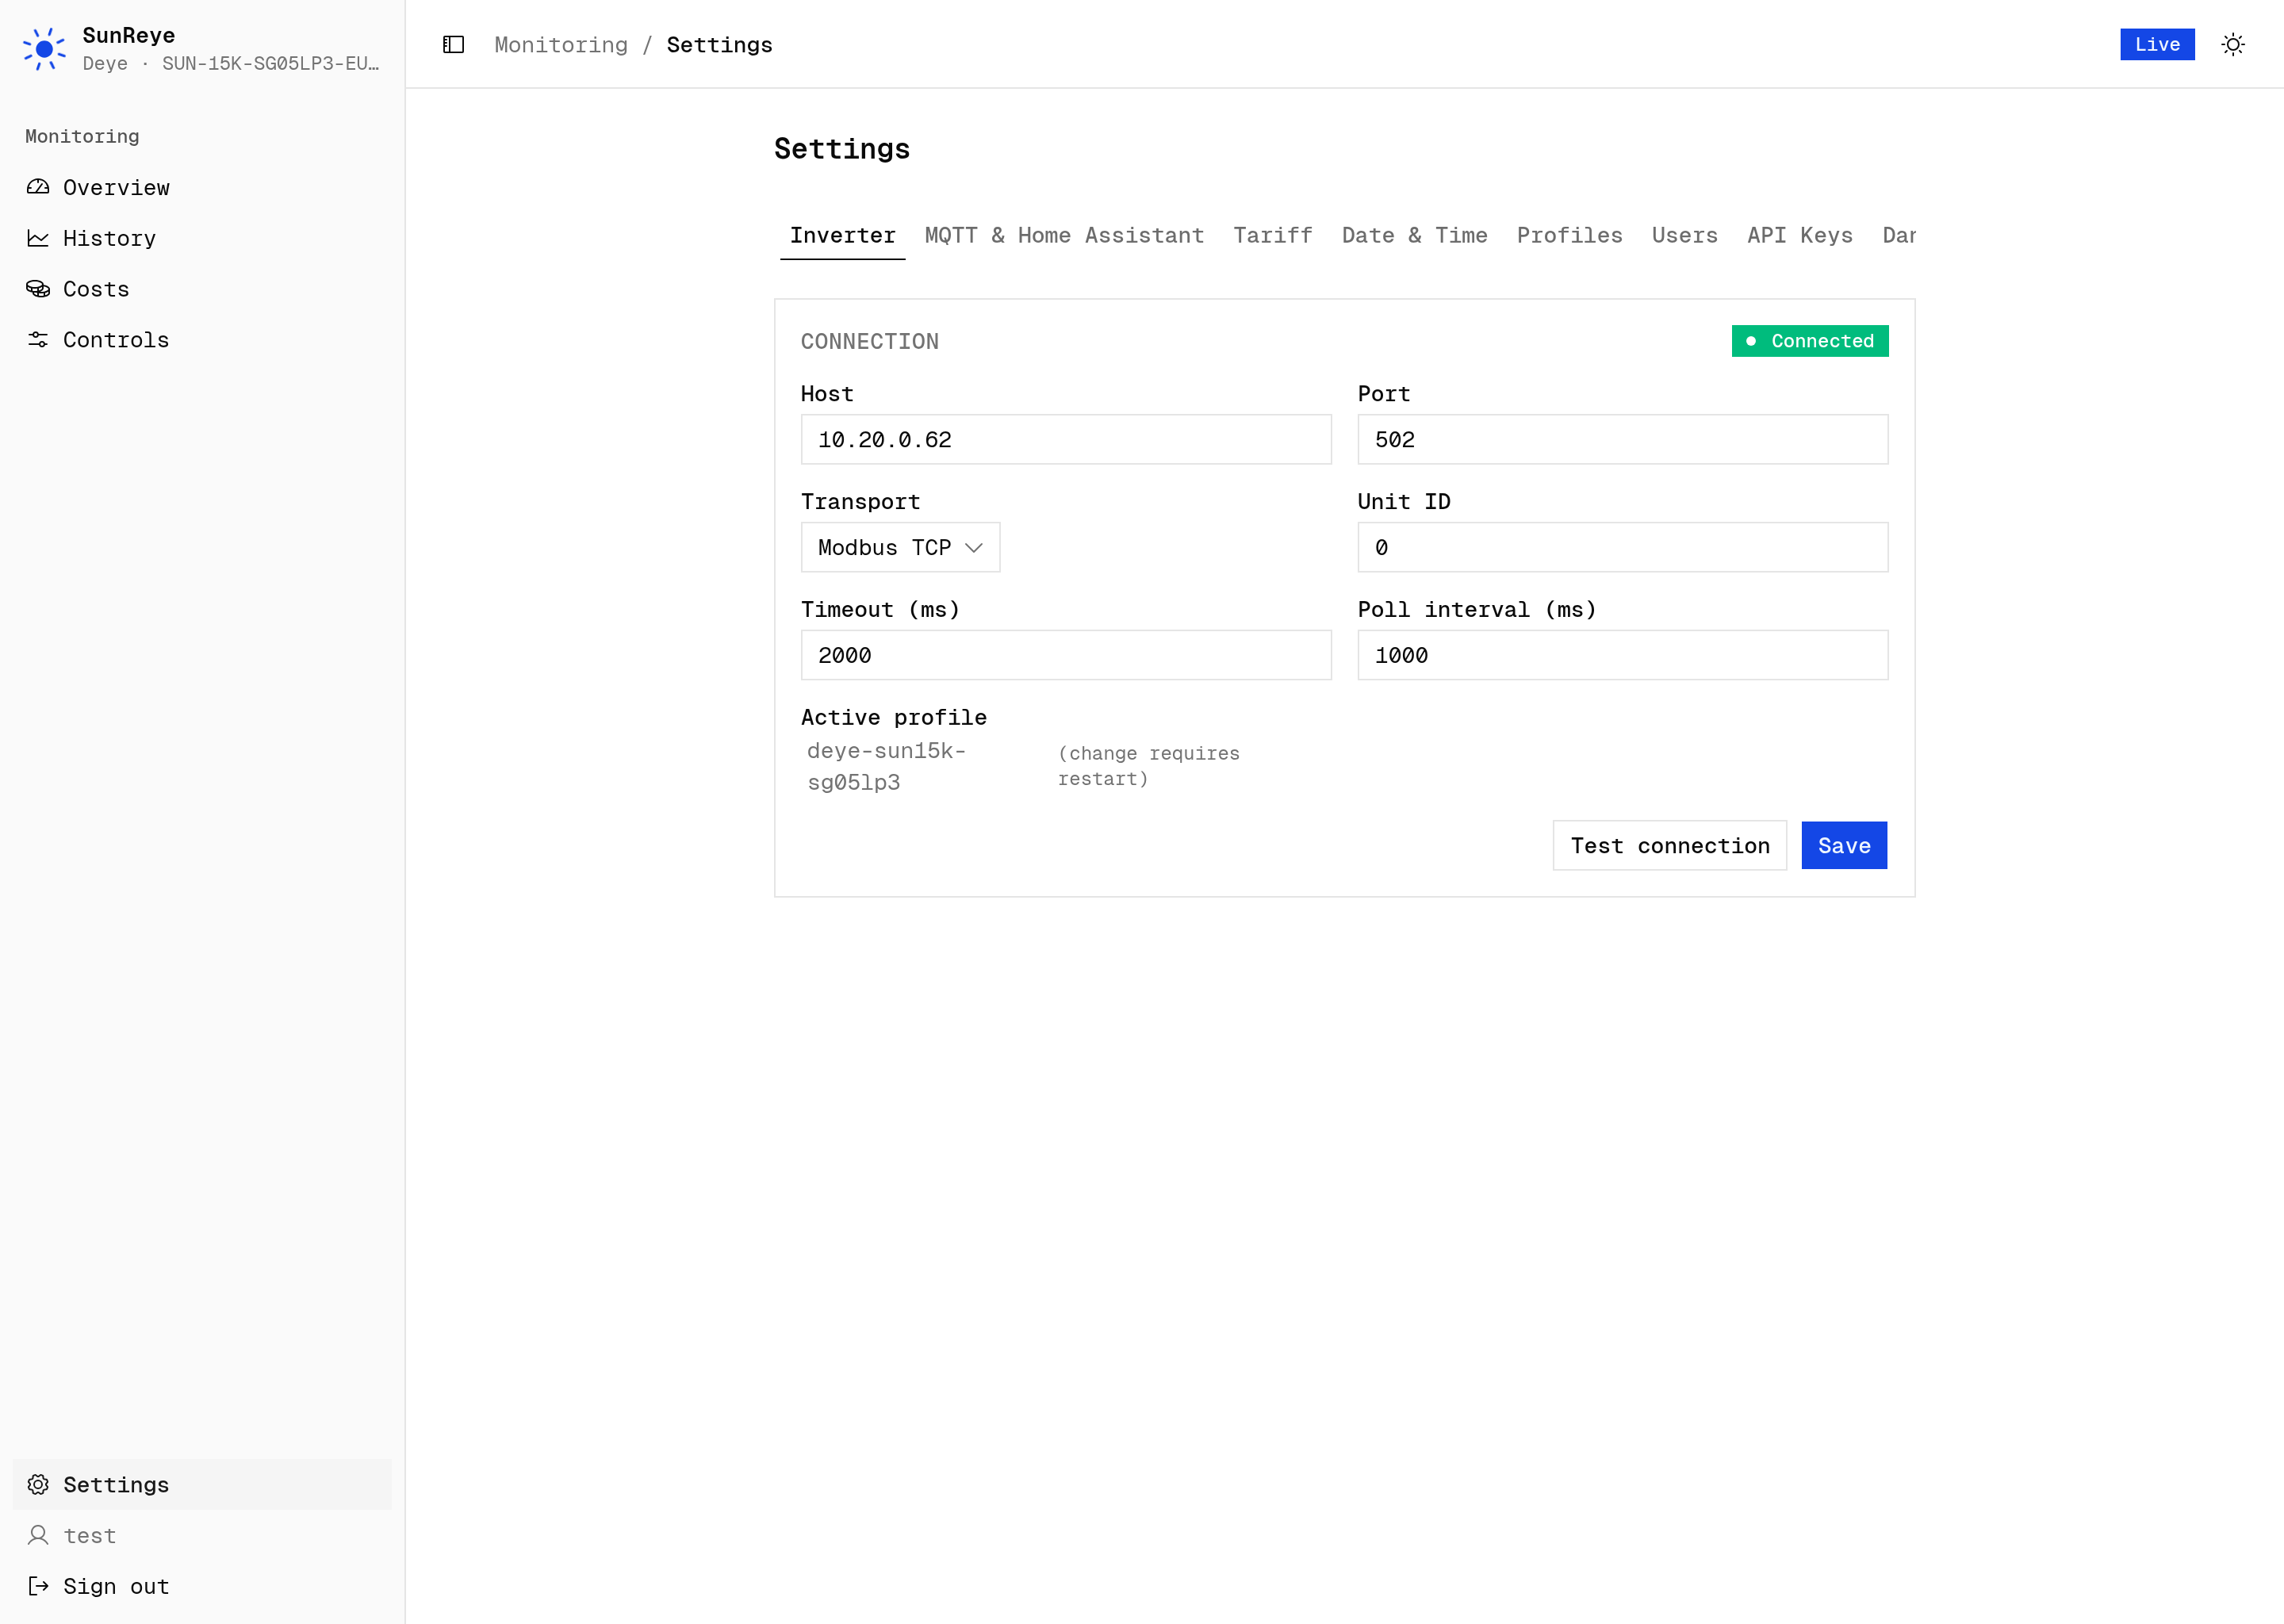Open the MQTT & Home Assistant tab
Image resolution: width=2284 pixels, height=1624 pixels.
tap(1064, 236)
